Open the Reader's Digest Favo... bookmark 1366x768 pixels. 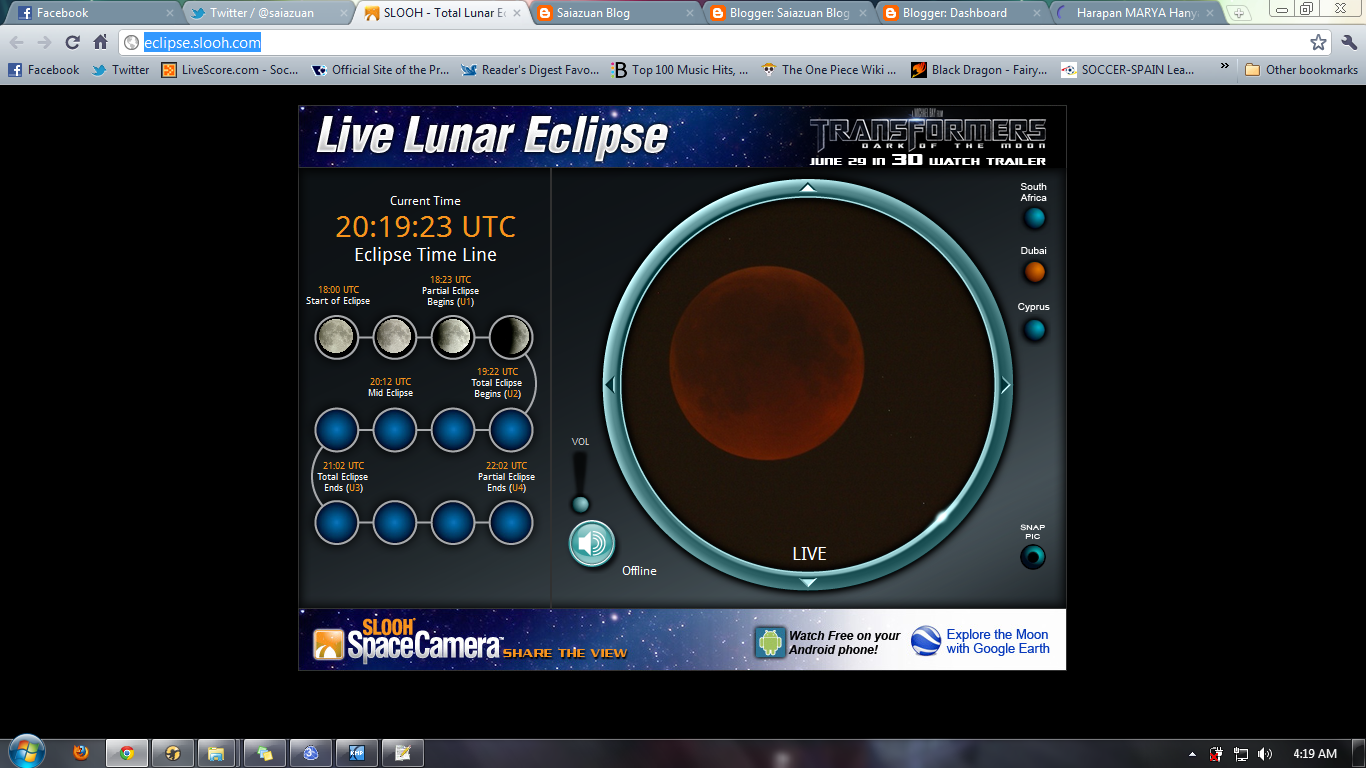point(531,70)
